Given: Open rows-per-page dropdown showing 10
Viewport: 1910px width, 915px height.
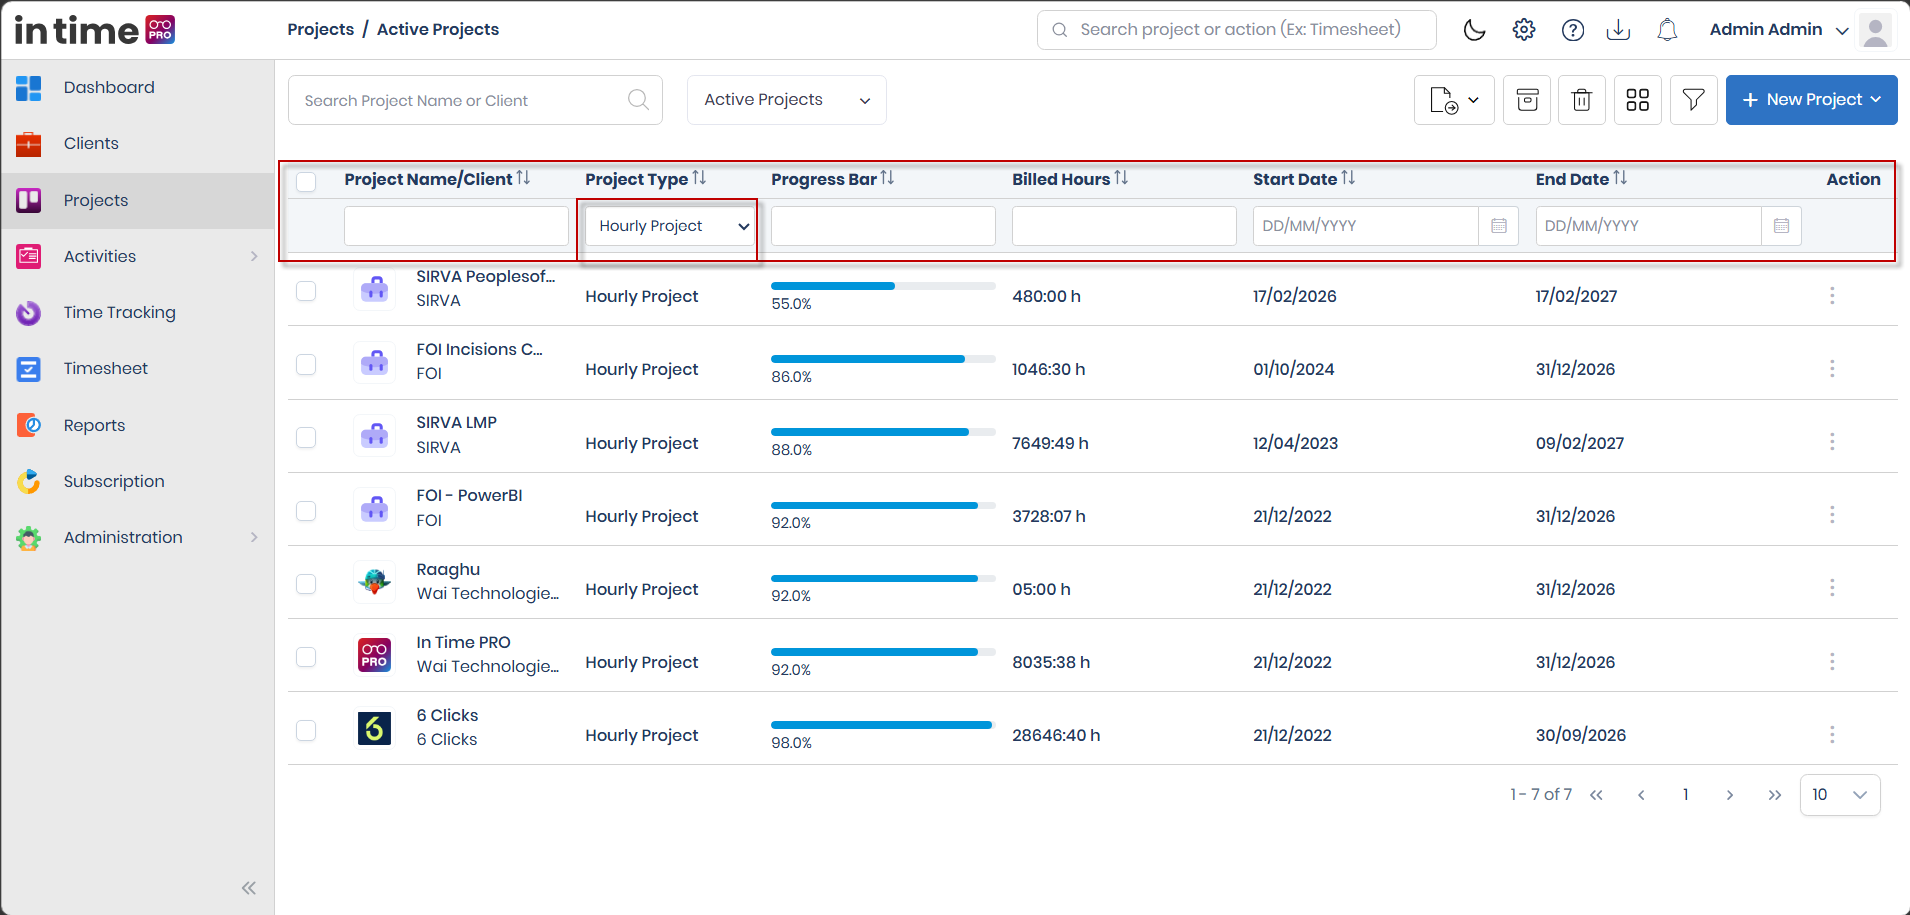Looking at the screenshot, I should (x=1840, y=795).
